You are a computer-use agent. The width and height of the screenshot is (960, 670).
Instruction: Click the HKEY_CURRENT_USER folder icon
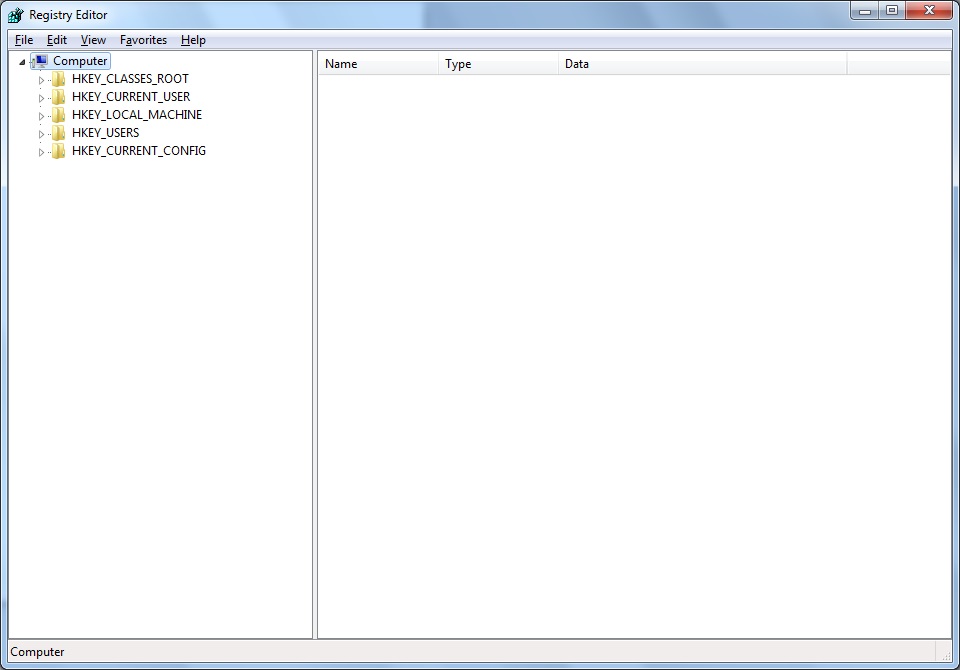[x=59, y=97]
